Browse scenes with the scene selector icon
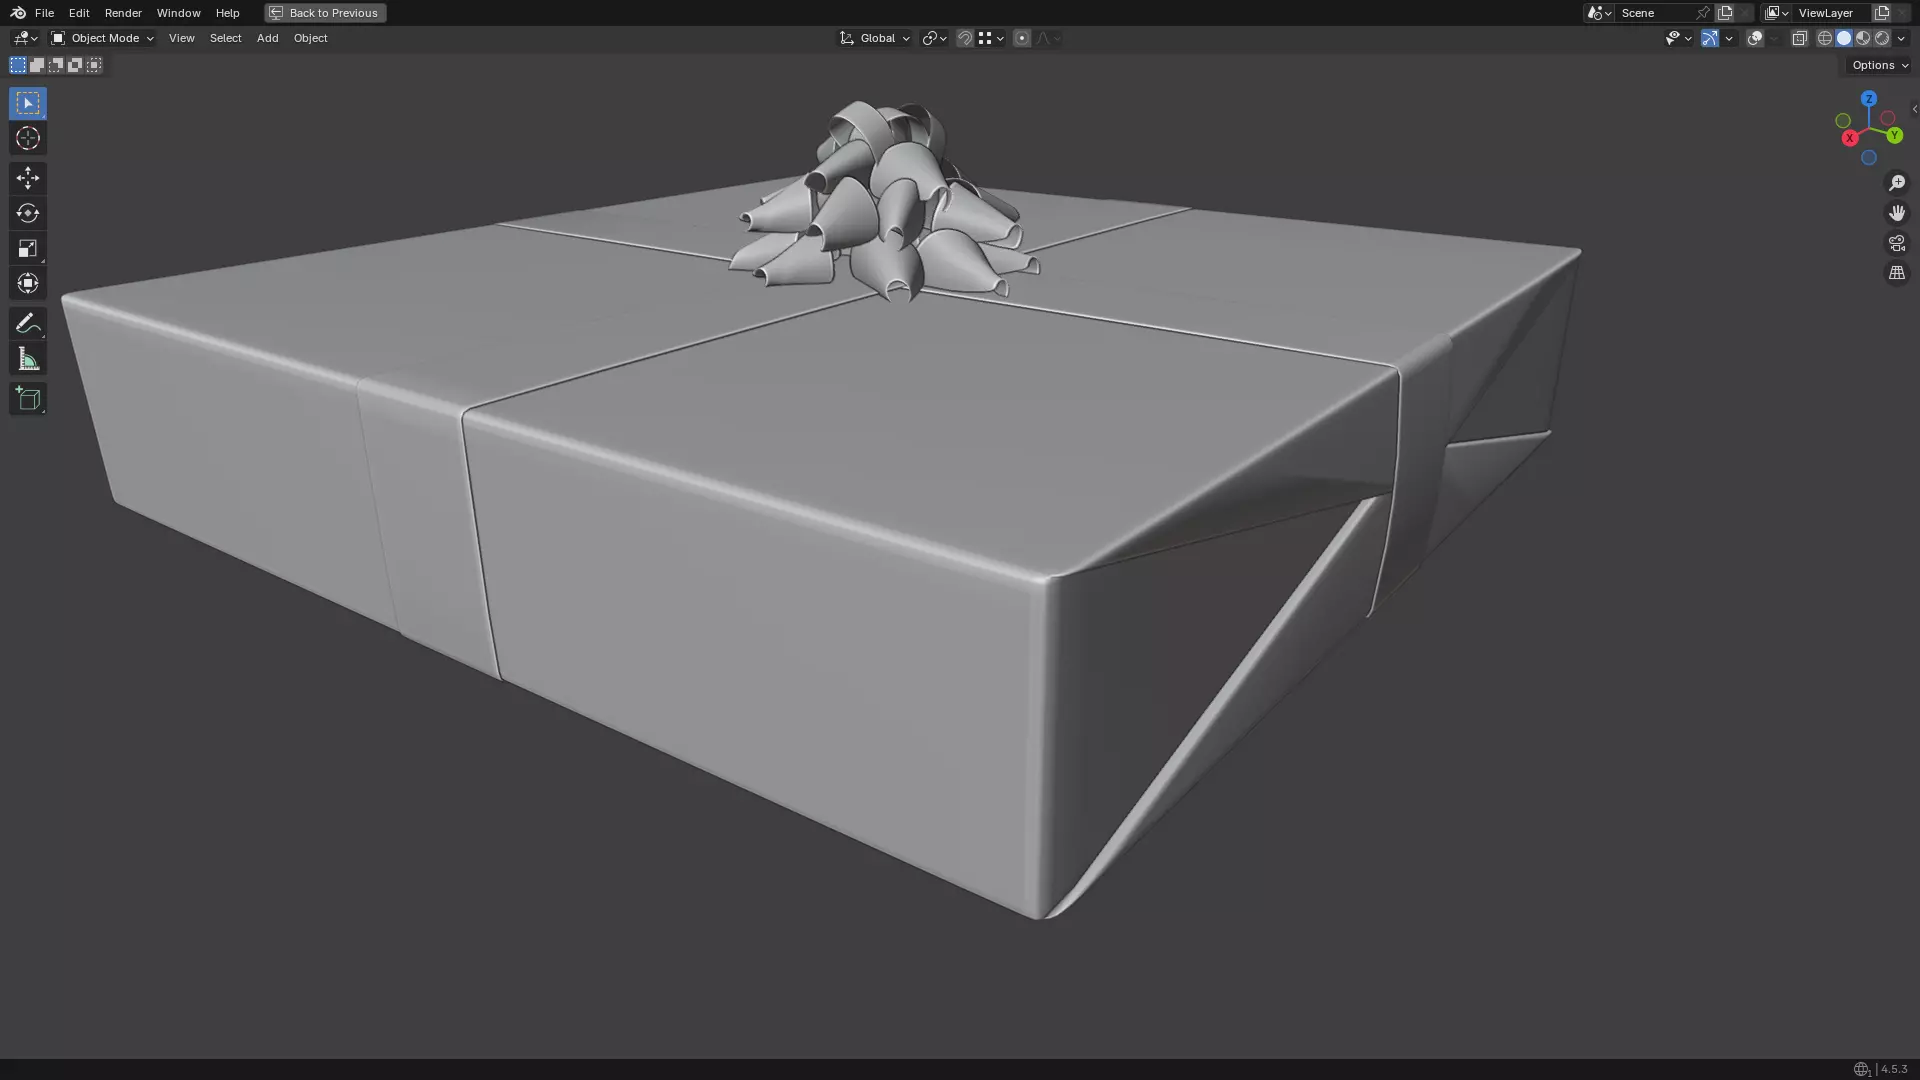1920x1080 pixels. coord(1599,13)
